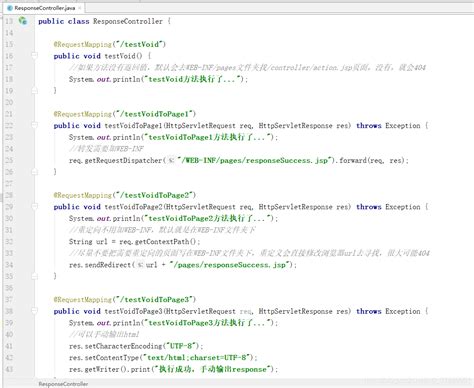474x388 pixels.
Task: Collapse the testVoidToPage3 method at line 38
Action: [34, 311]
